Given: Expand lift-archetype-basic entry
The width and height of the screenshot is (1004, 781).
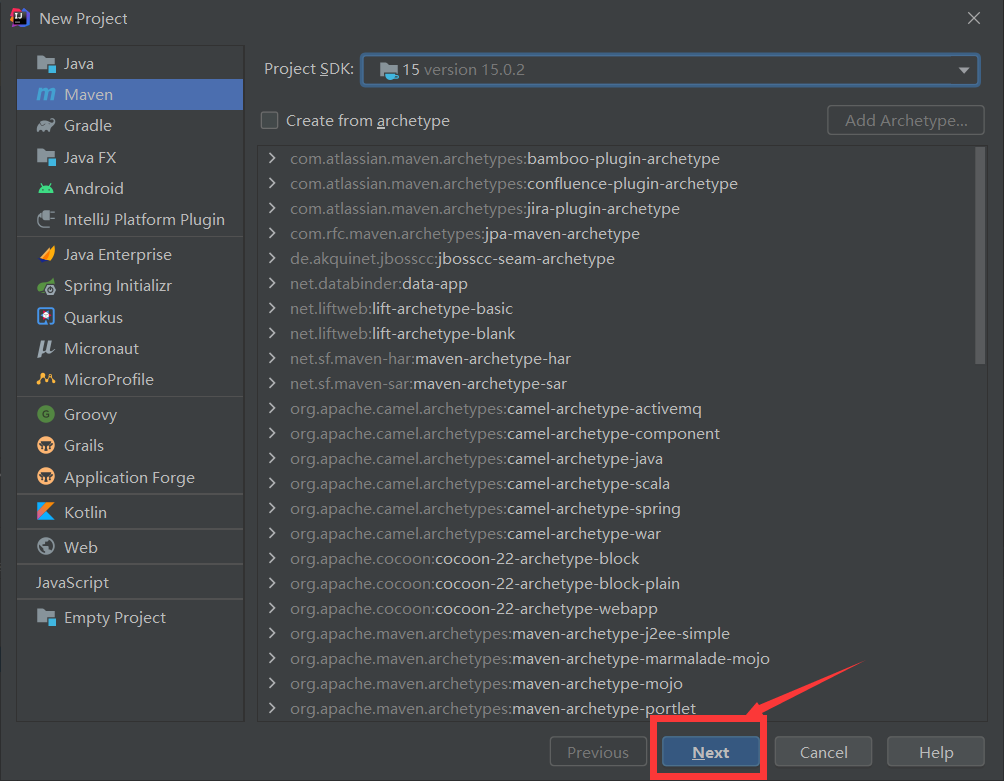Looking at the screenshot, I should coord(273,308).
